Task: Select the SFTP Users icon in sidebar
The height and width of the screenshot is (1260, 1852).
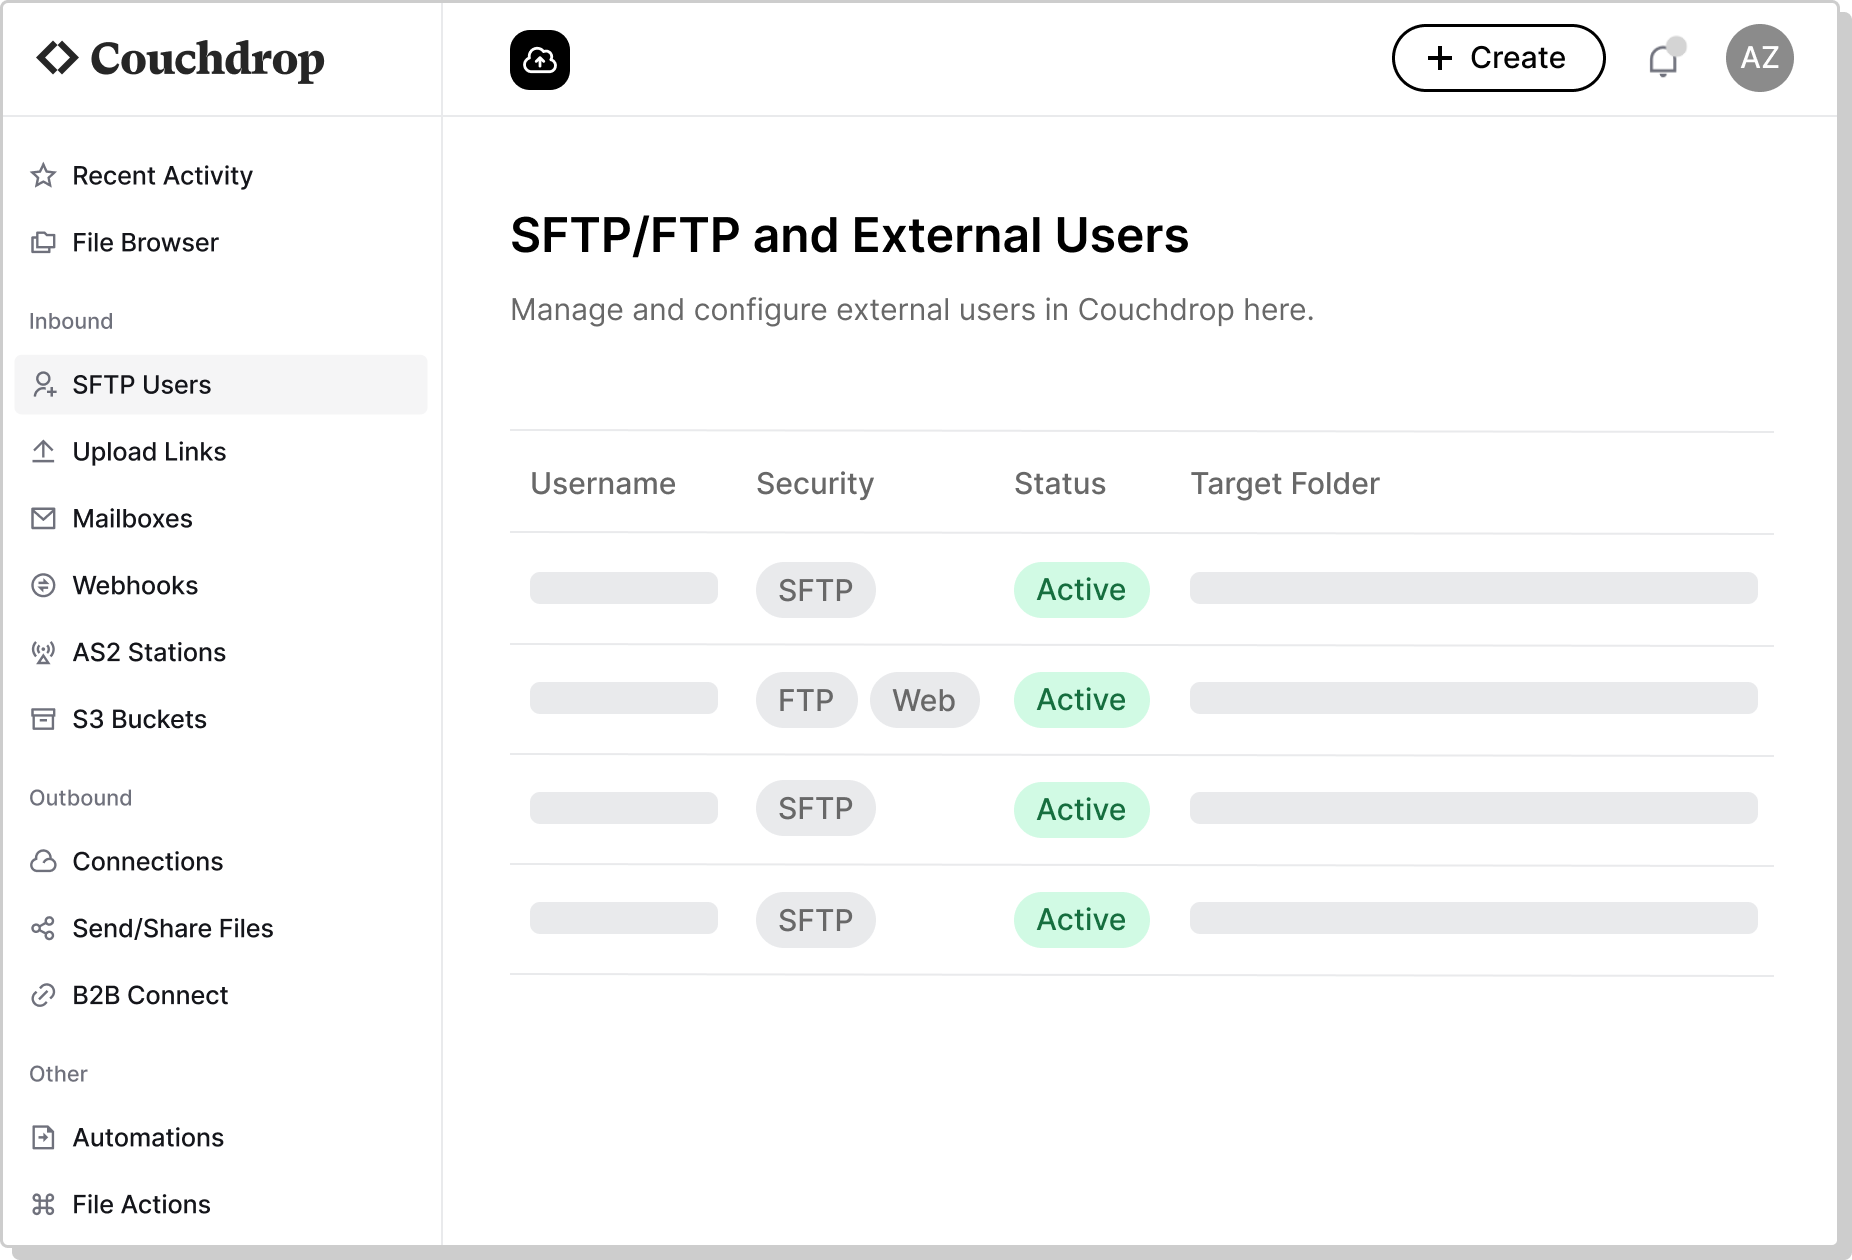Action: pyautogui.click(x=44, y=385)
